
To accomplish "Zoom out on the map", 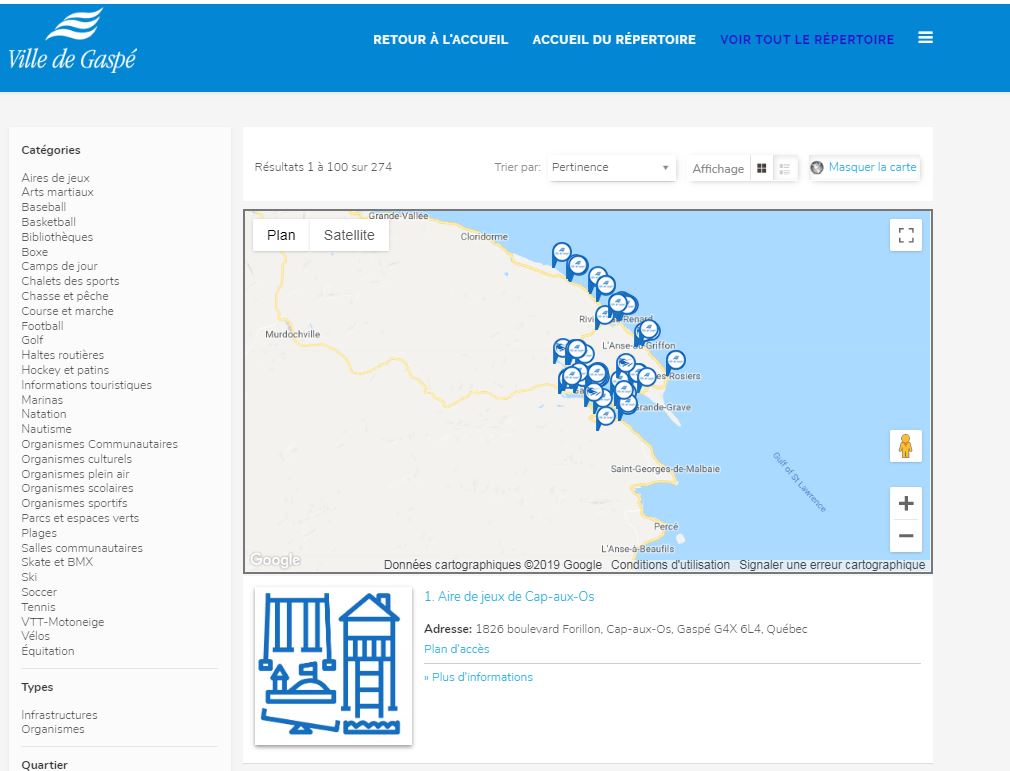I will (x=906, y=536).
